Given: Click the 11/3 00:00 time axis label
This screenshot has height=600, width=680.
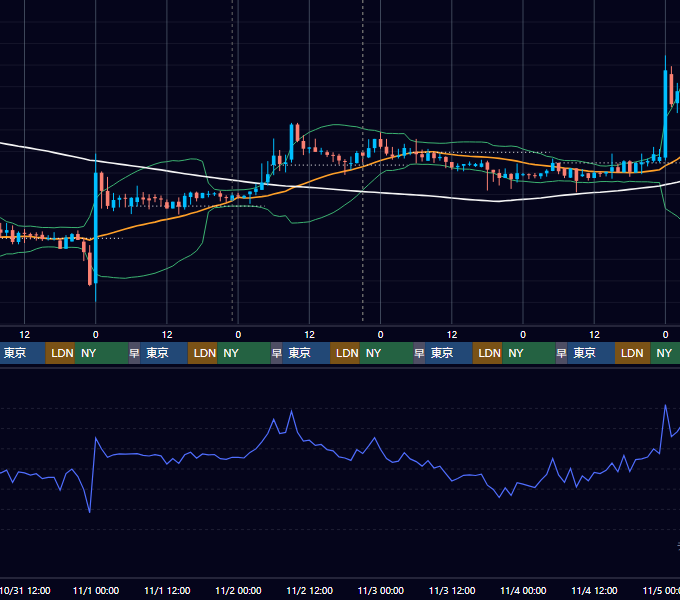Looking at the screenshot, I should point(380,590).
